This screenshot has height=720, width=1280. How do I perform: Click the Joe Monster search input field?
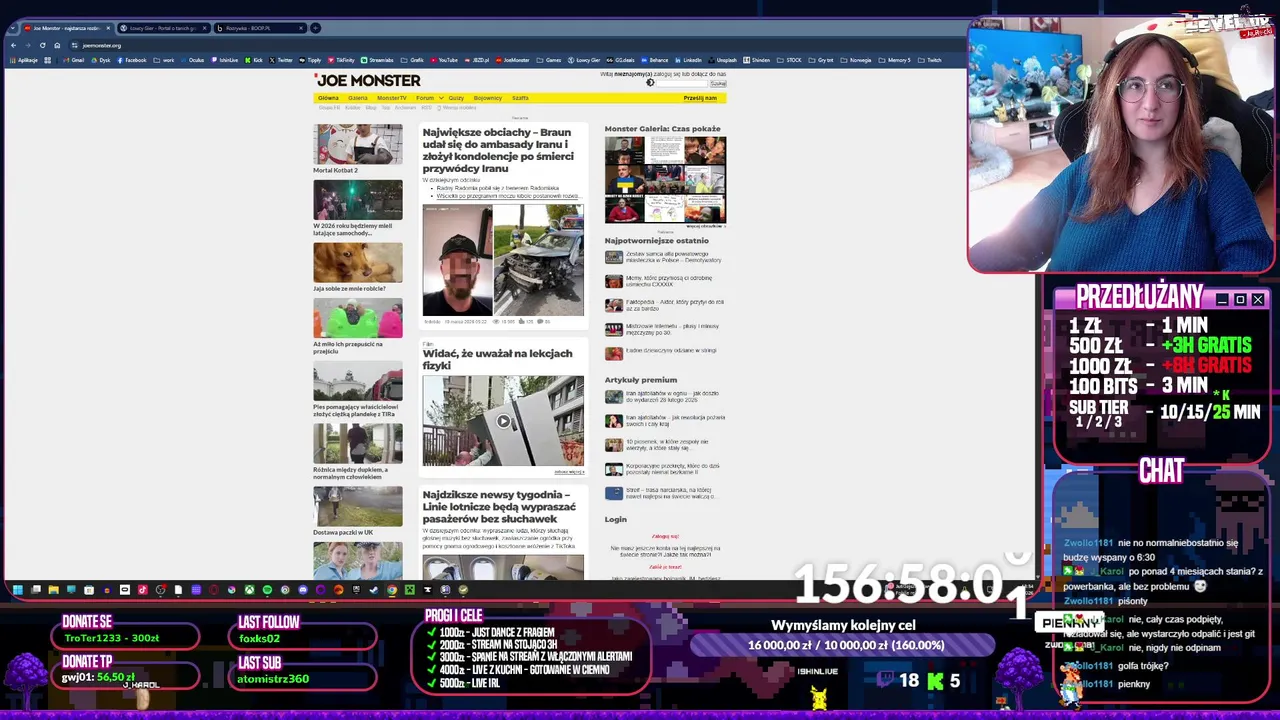[x=682, y=83]
